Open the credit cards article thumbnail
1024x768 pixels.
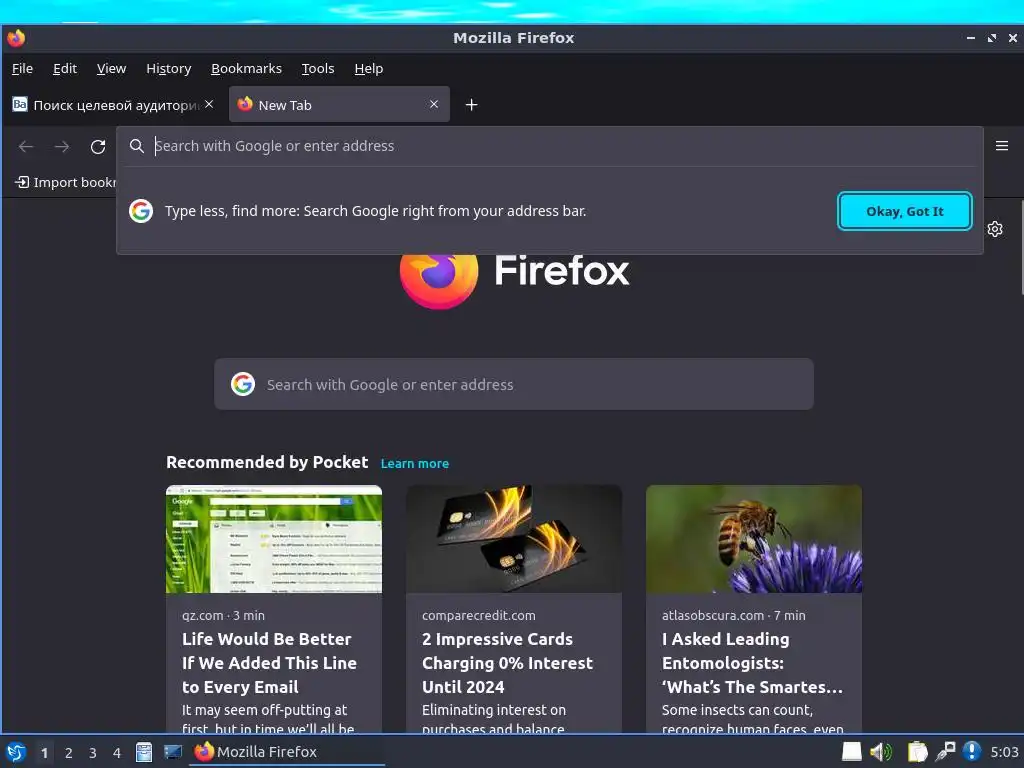point(514,539)
